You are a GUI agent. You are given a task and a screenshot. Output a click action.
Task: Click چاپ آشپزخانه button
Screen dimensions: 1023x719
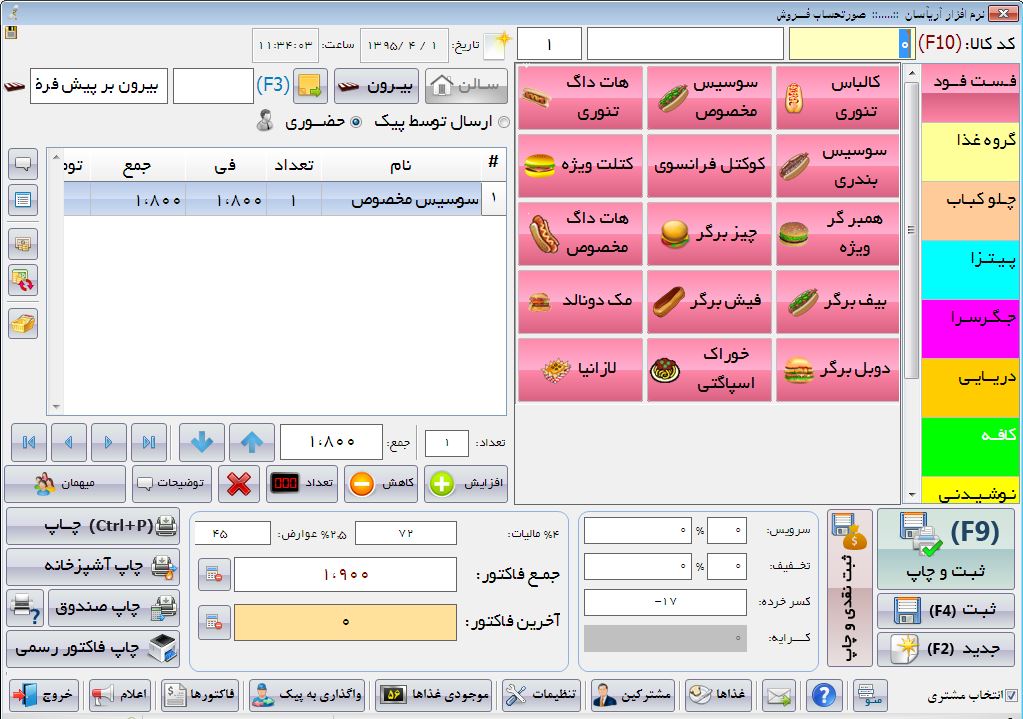tap(93, 566)
